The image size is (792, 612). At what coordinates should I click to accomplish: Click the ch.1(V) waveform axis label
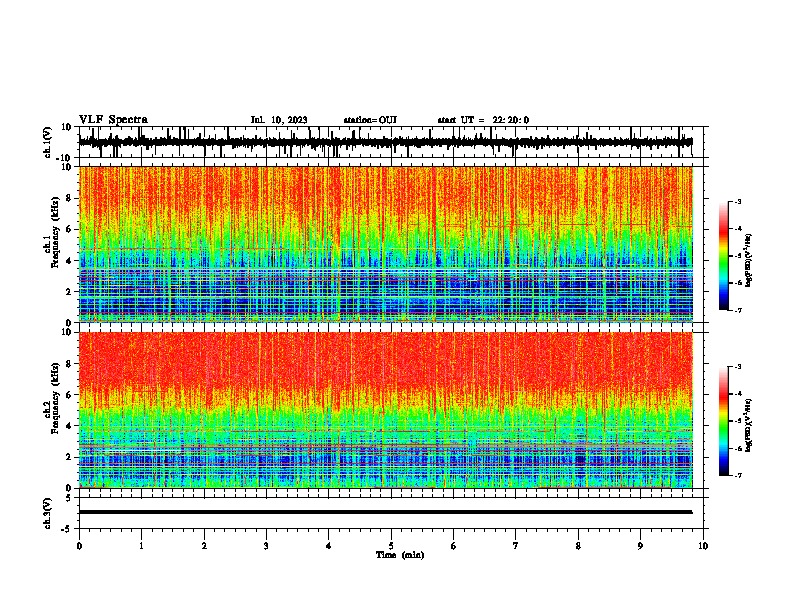pos(48,142)
